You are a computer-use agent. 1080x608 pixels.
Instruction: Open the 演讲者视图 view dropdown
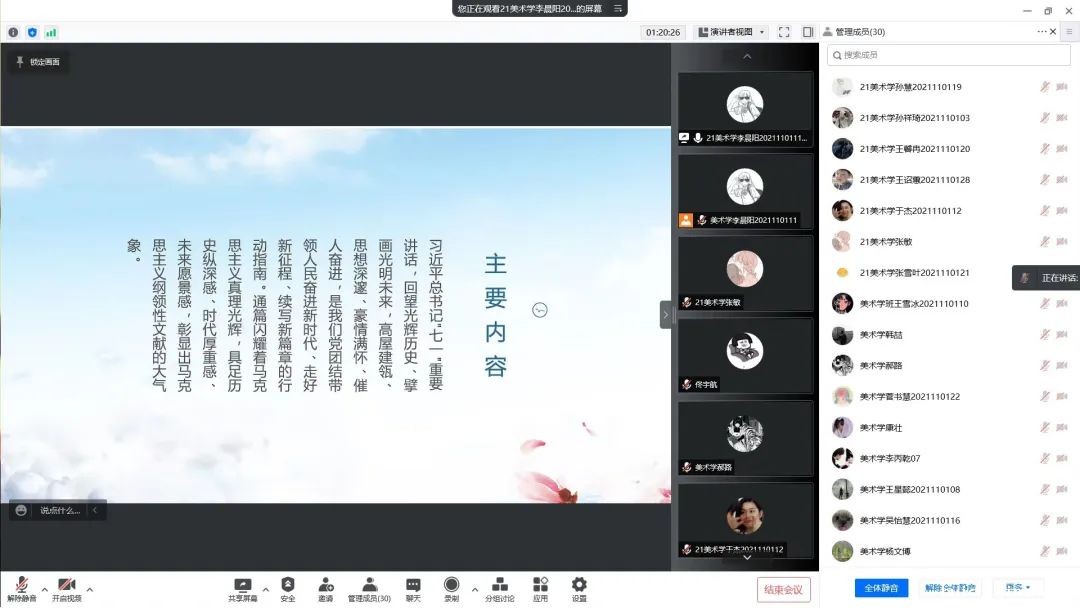pos(729,31)
